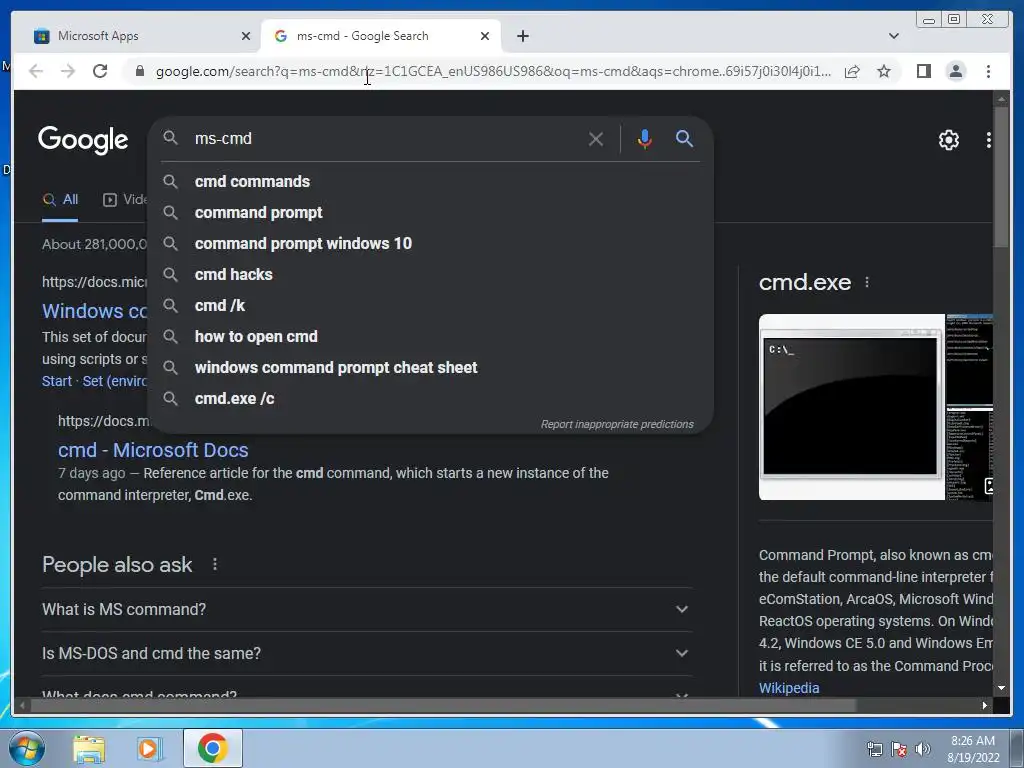Open Windows Start menu orb
Screen dimensions: 1024x768
click(x=27, y=748)
